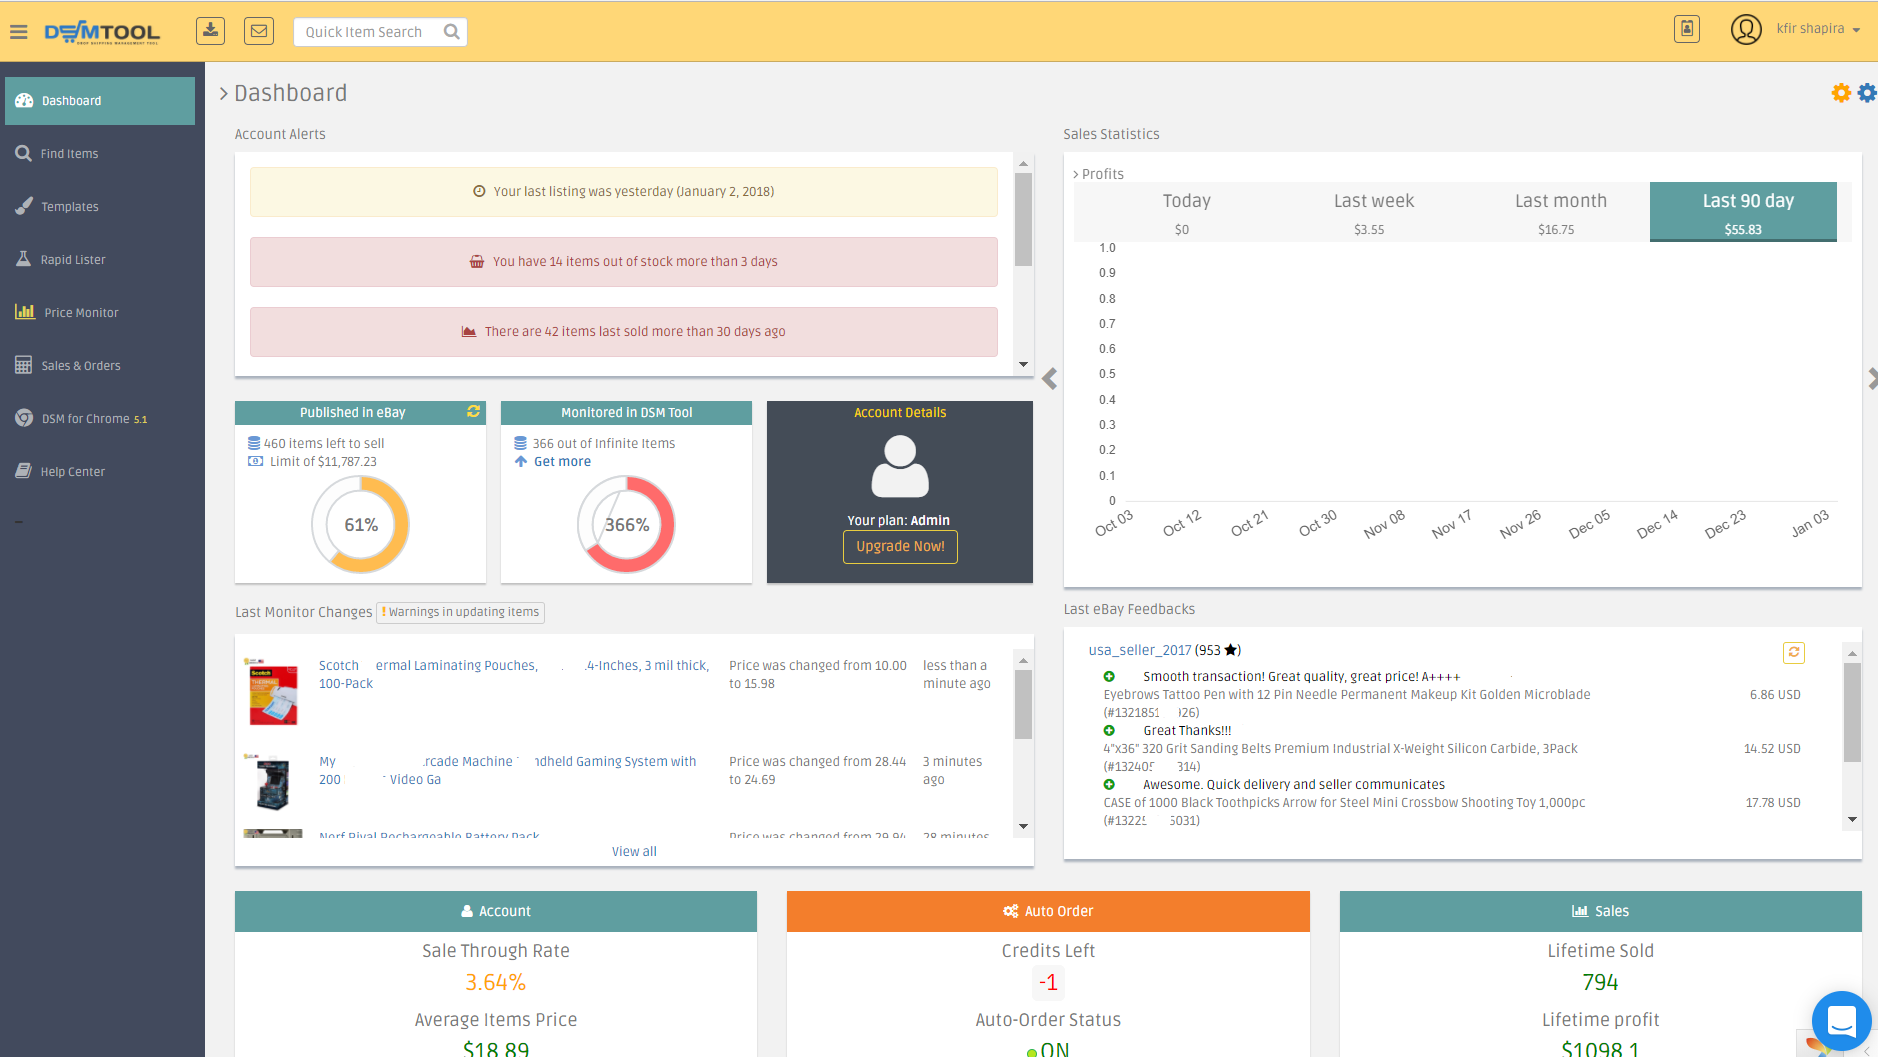Refresh the Published in eBay widget
Image resolution: width=1878 pixels, height=1057 pixels.
click(x=474, y=411)
